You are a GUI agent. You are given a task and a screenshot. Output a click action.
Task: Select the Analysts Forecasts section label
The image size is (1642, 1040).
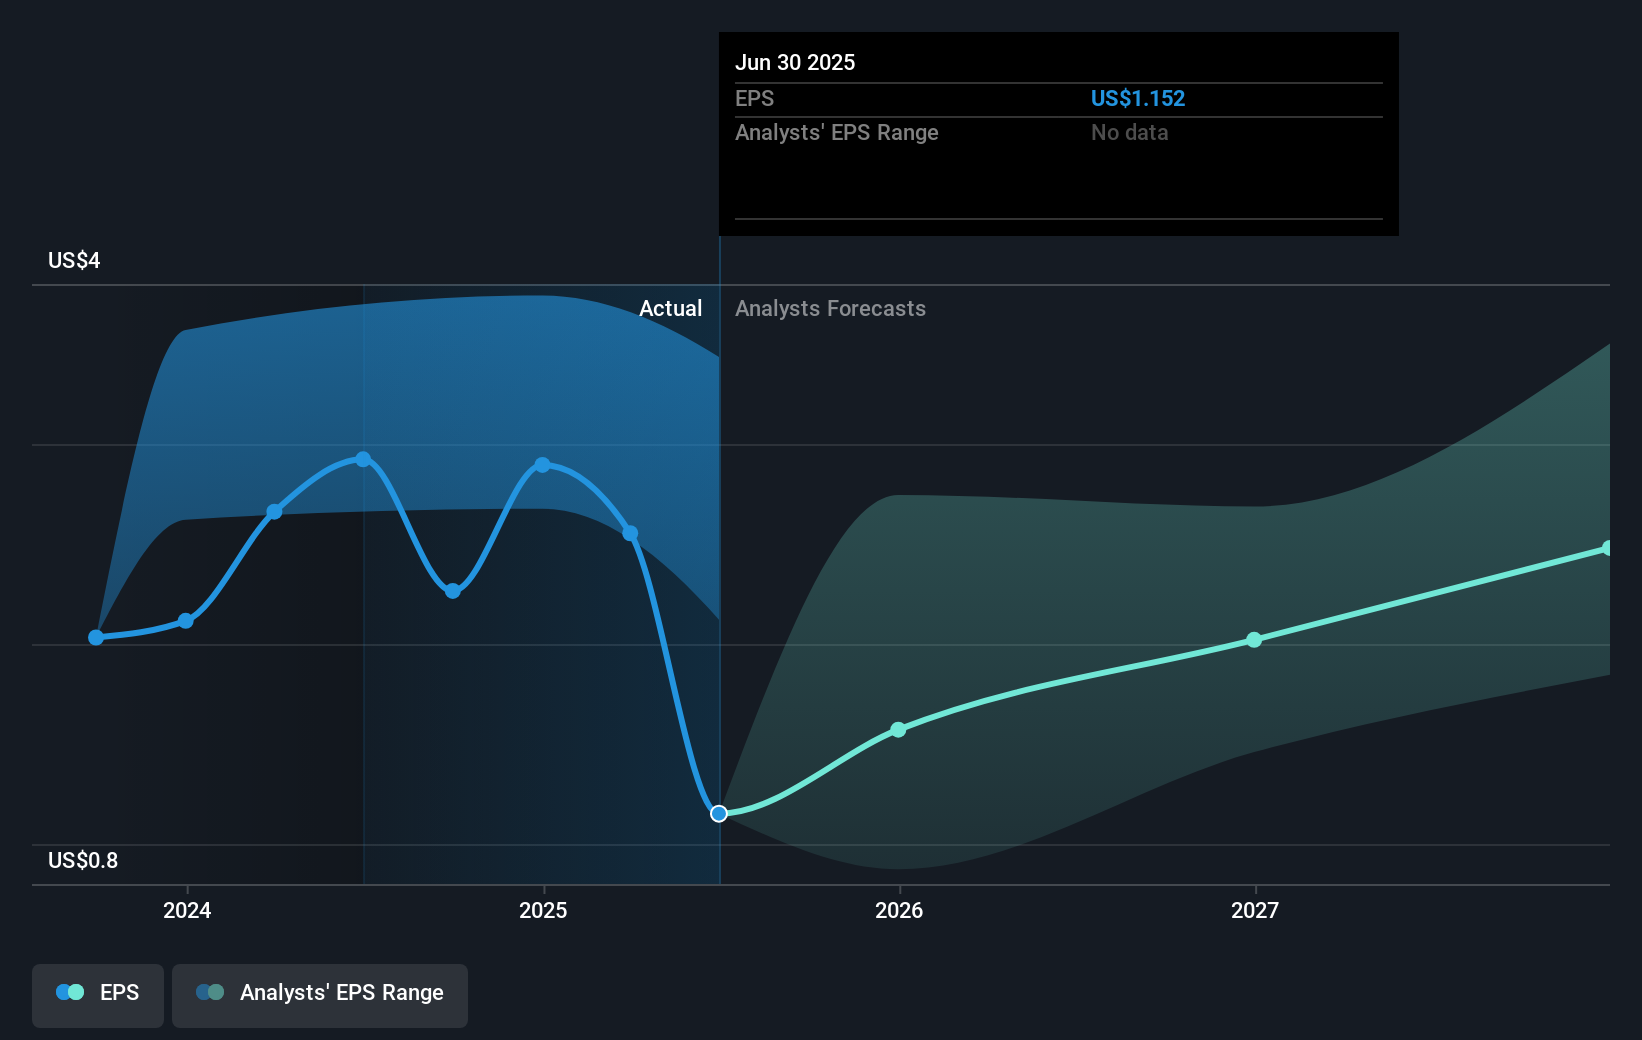coord(830,309)
